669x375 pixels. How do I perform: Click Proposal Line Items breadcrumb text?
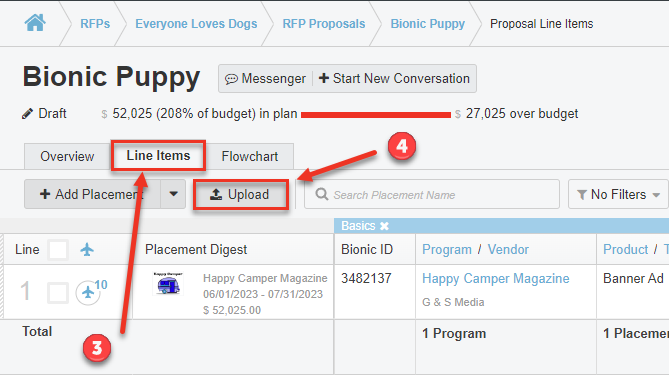click(541, 24)
